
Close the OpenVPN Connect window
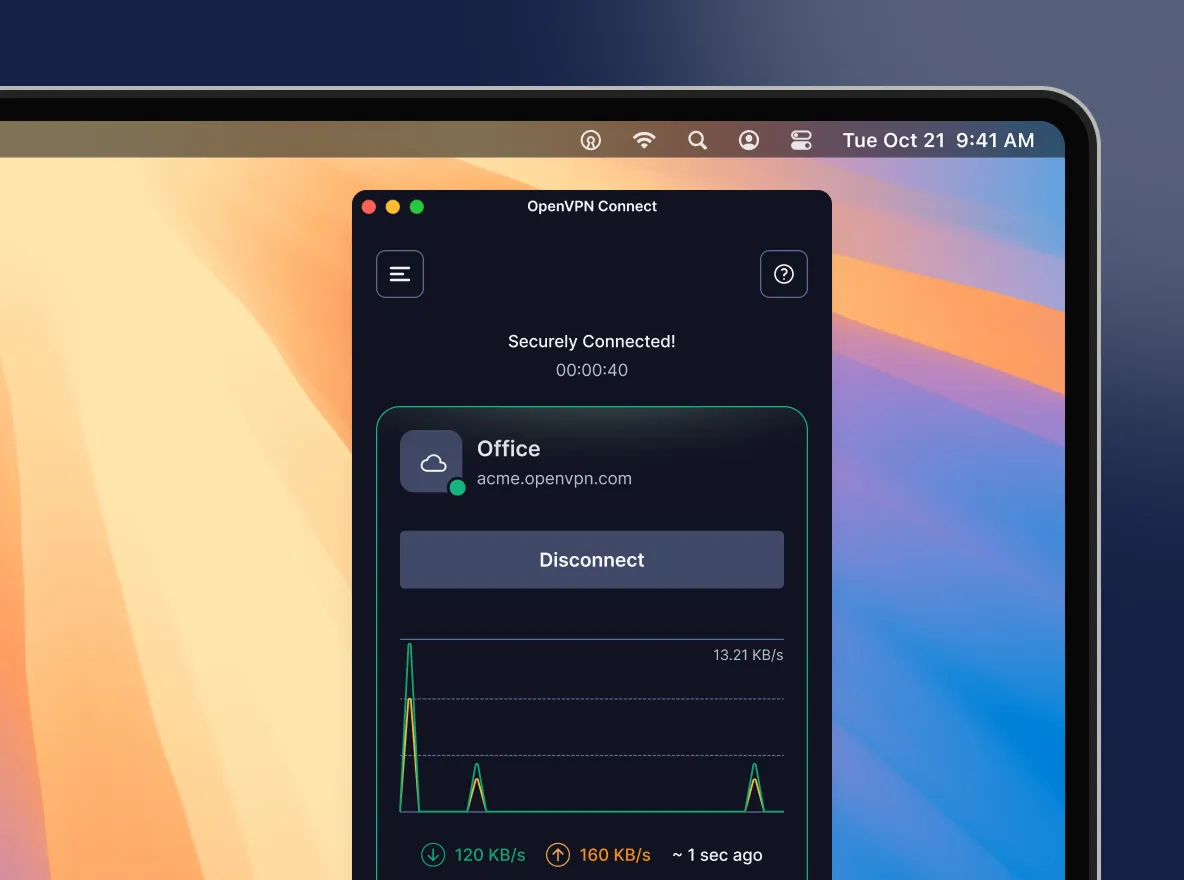[369, 207]
